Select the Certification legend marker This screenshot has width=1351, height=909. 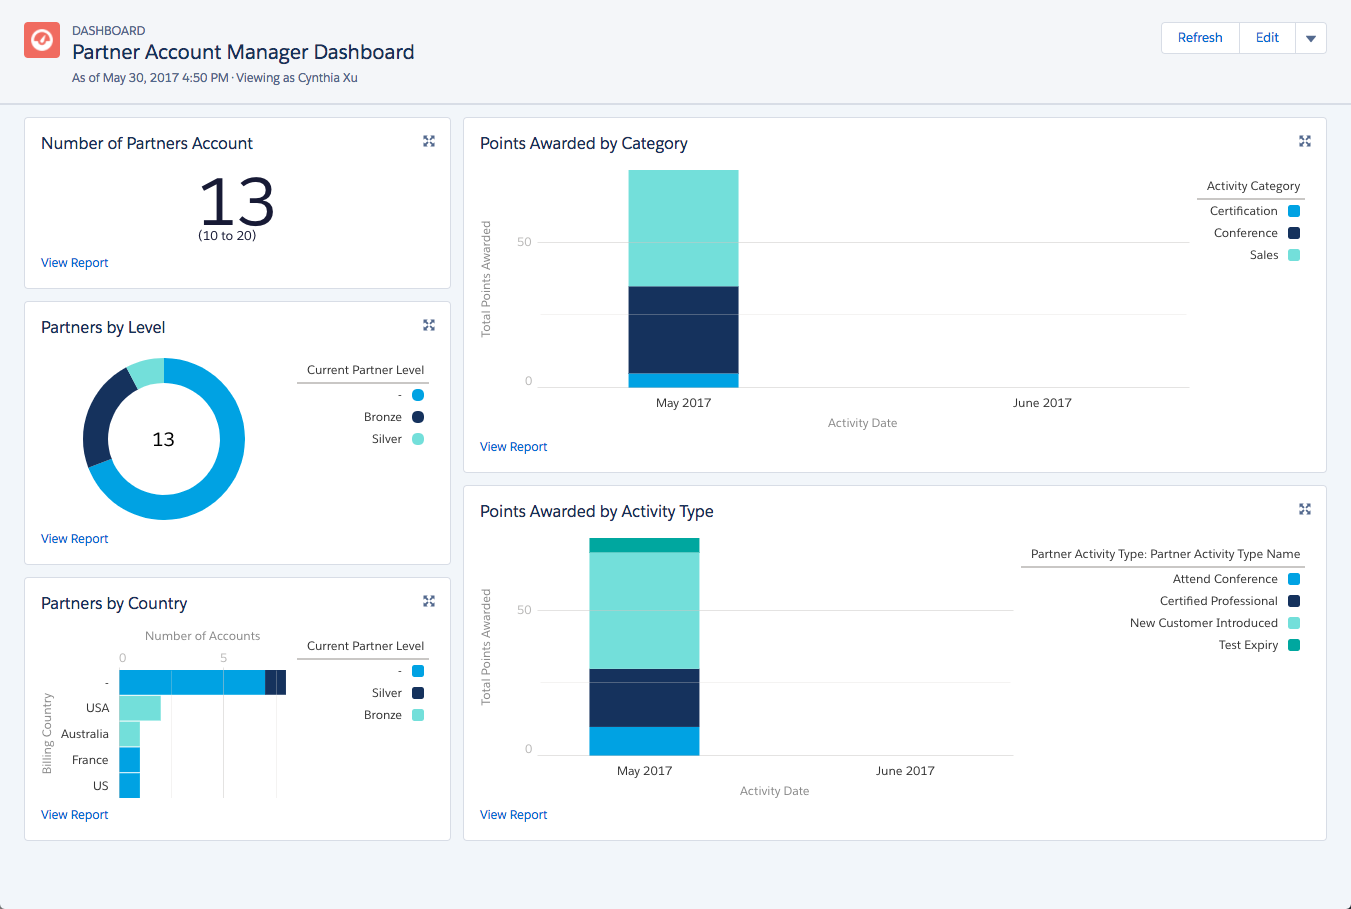tap(1296, 210)
